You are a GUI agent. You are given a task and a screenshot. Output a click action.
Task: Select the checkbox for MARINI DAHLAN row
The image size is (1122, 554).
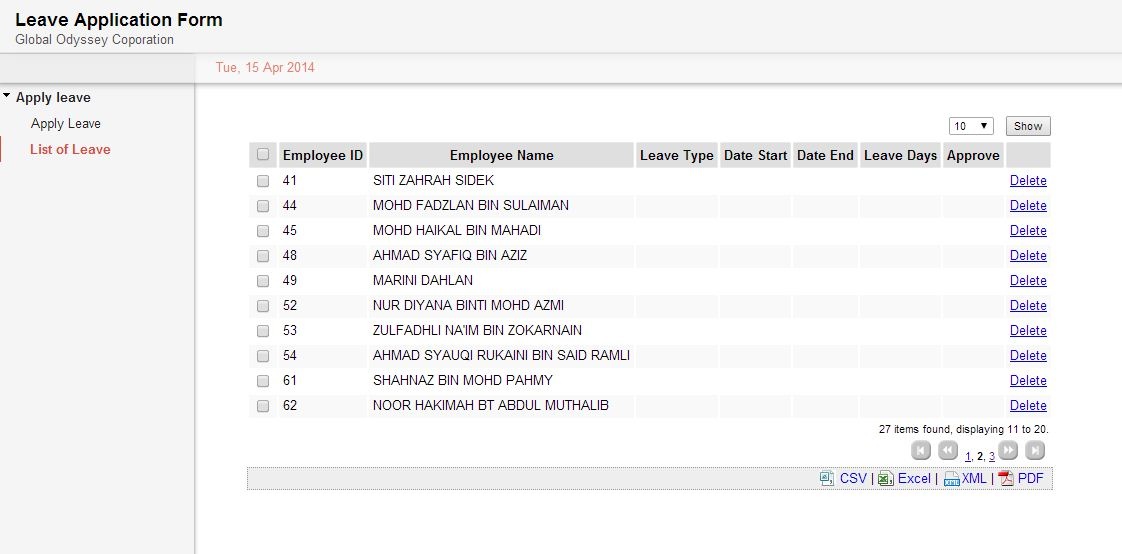click(263, 281)
